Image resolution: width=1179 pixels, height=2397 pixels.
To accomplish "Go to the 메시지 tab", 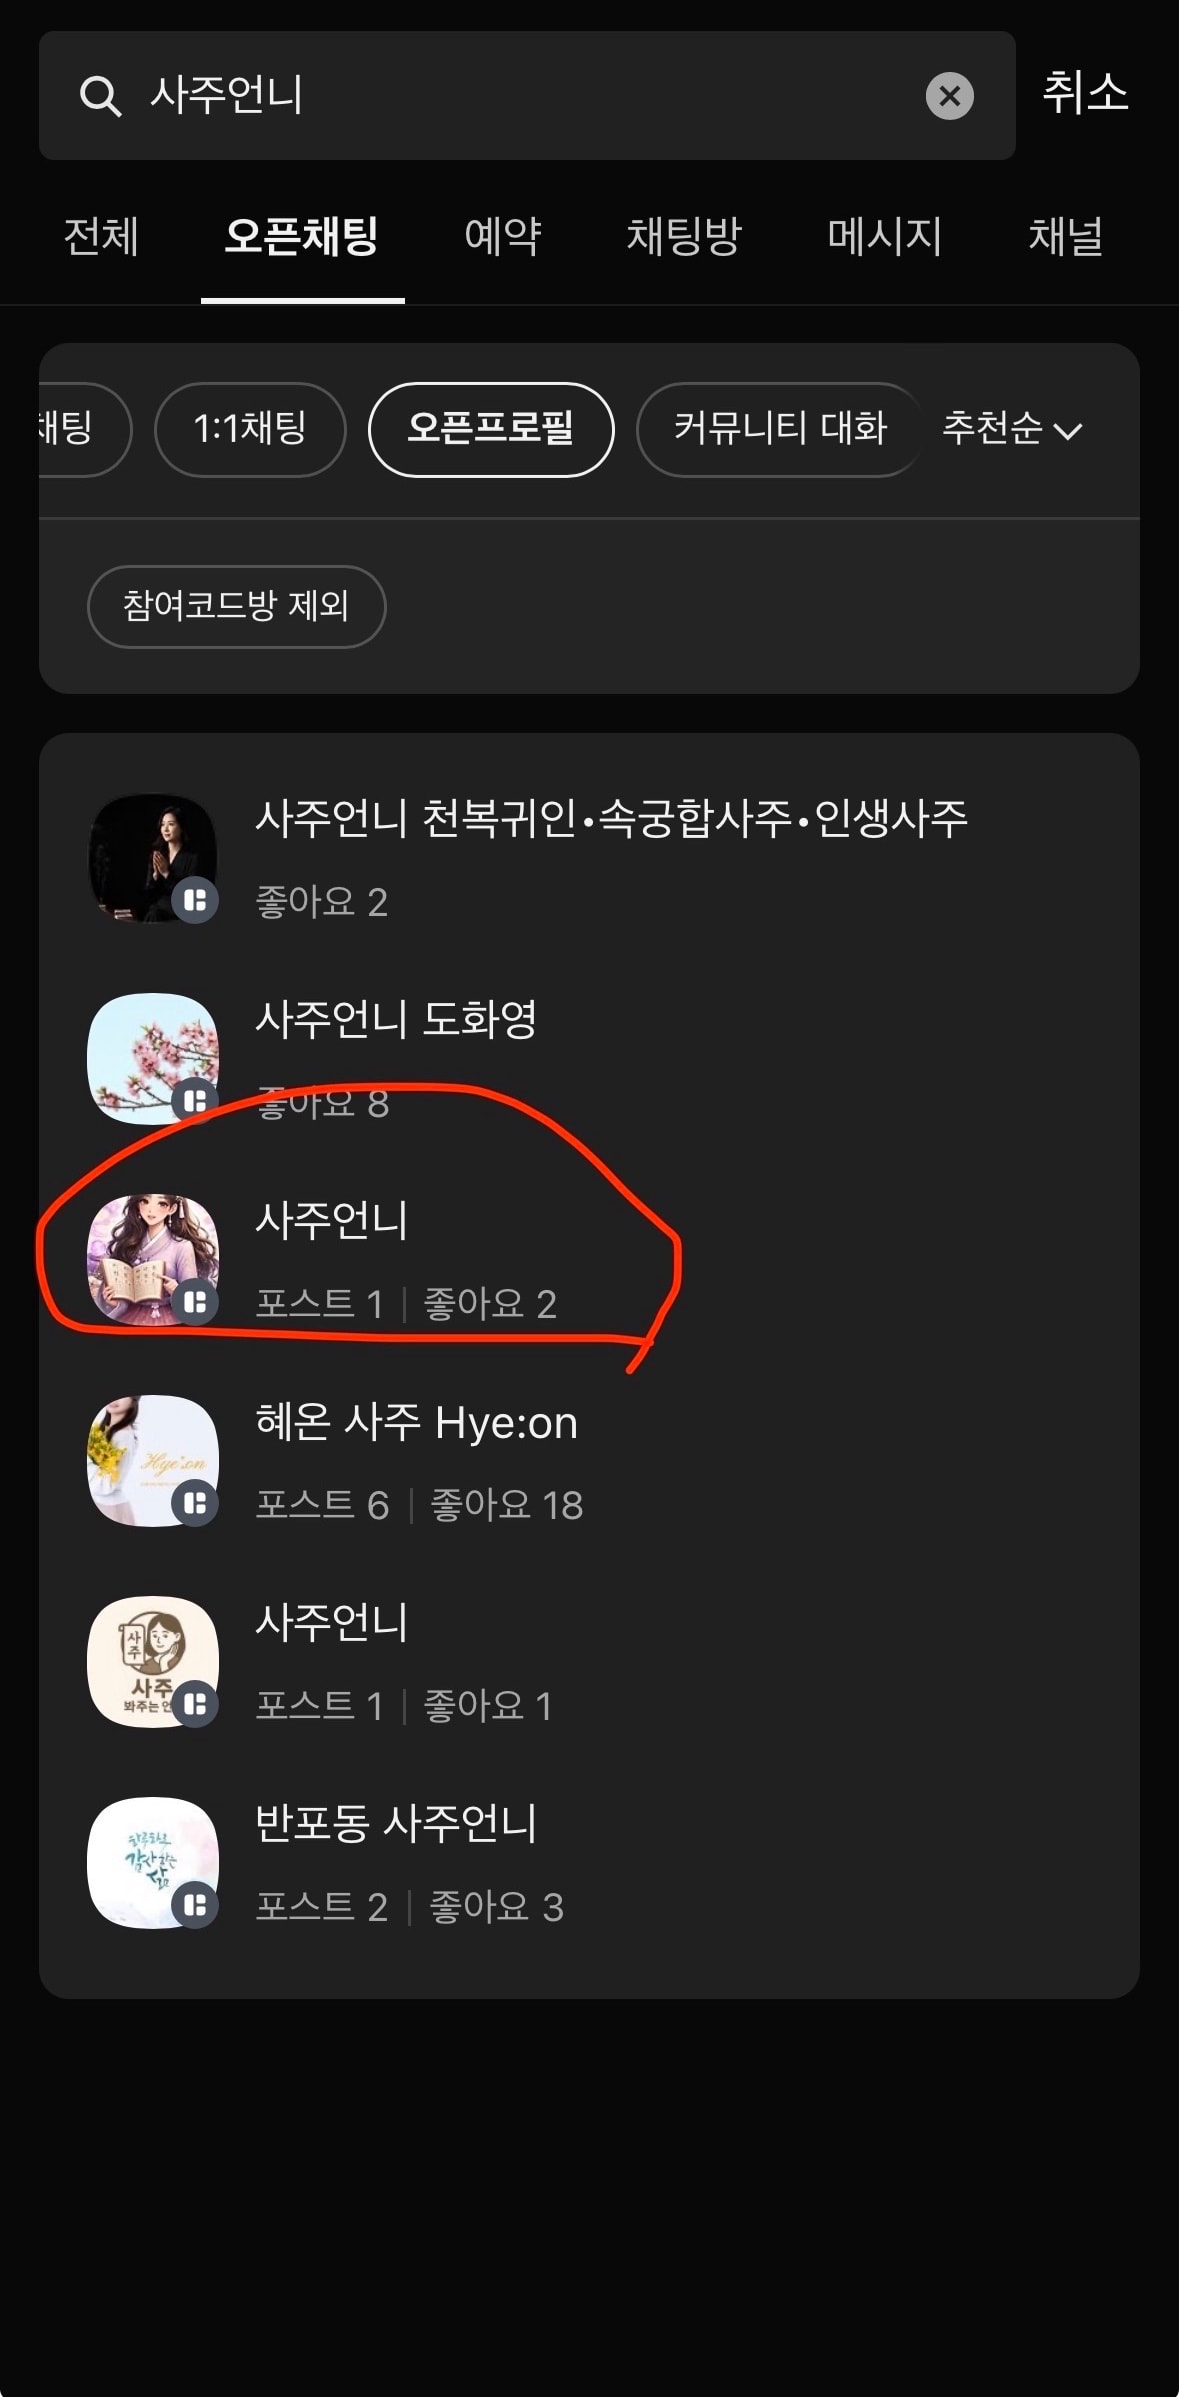I will [885, 237].
